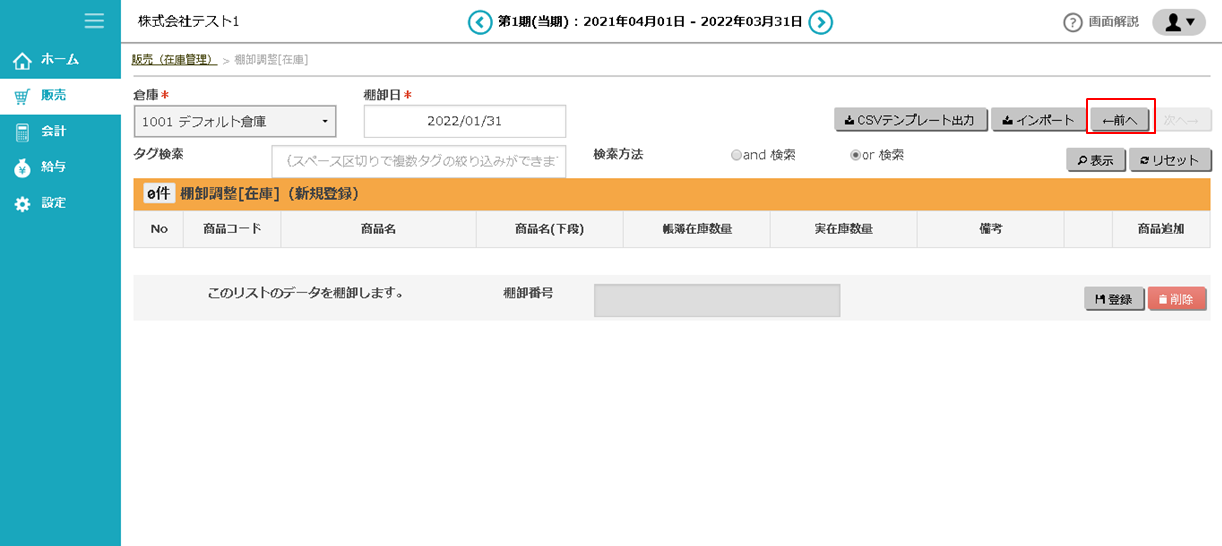This screenshot has width=1222, height=546.
Task: Open the 画面解説 help icon
Action: [x=1073, y=22]
